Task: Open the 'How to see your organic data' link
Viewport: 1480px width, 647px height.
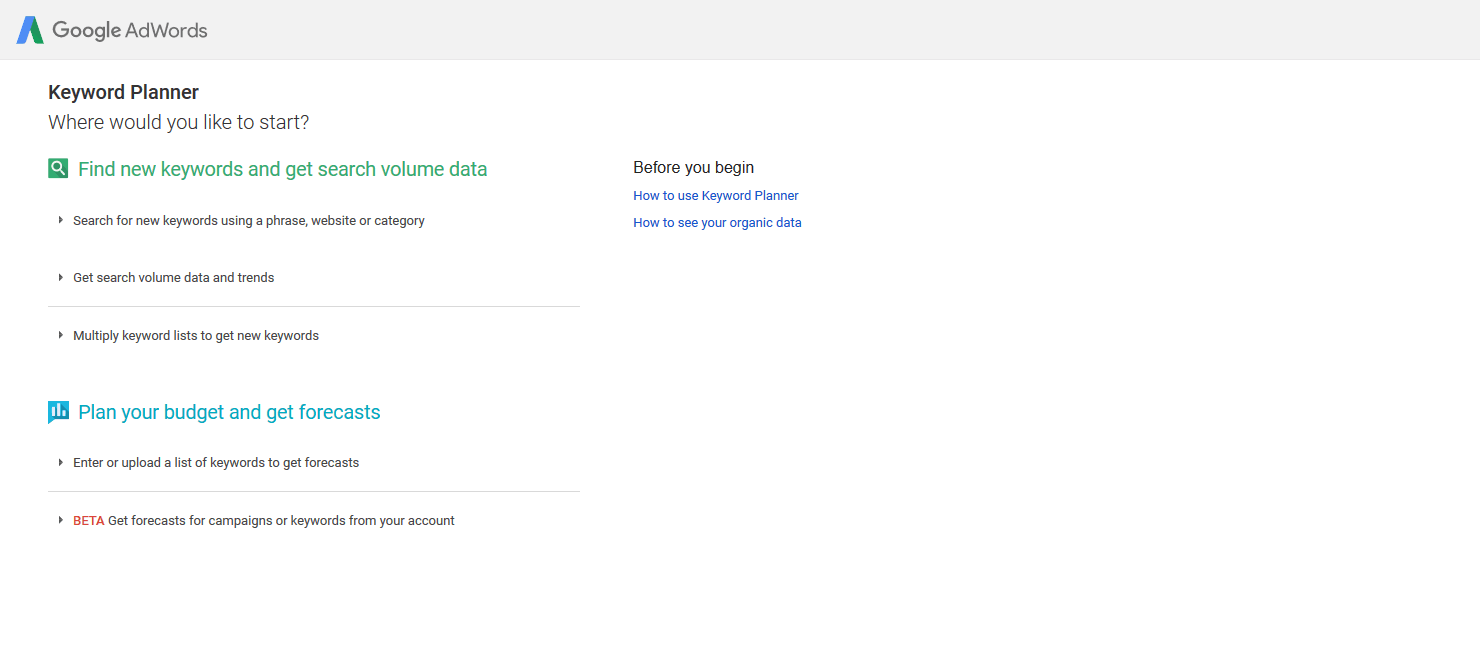Action: tap(717, 222)
